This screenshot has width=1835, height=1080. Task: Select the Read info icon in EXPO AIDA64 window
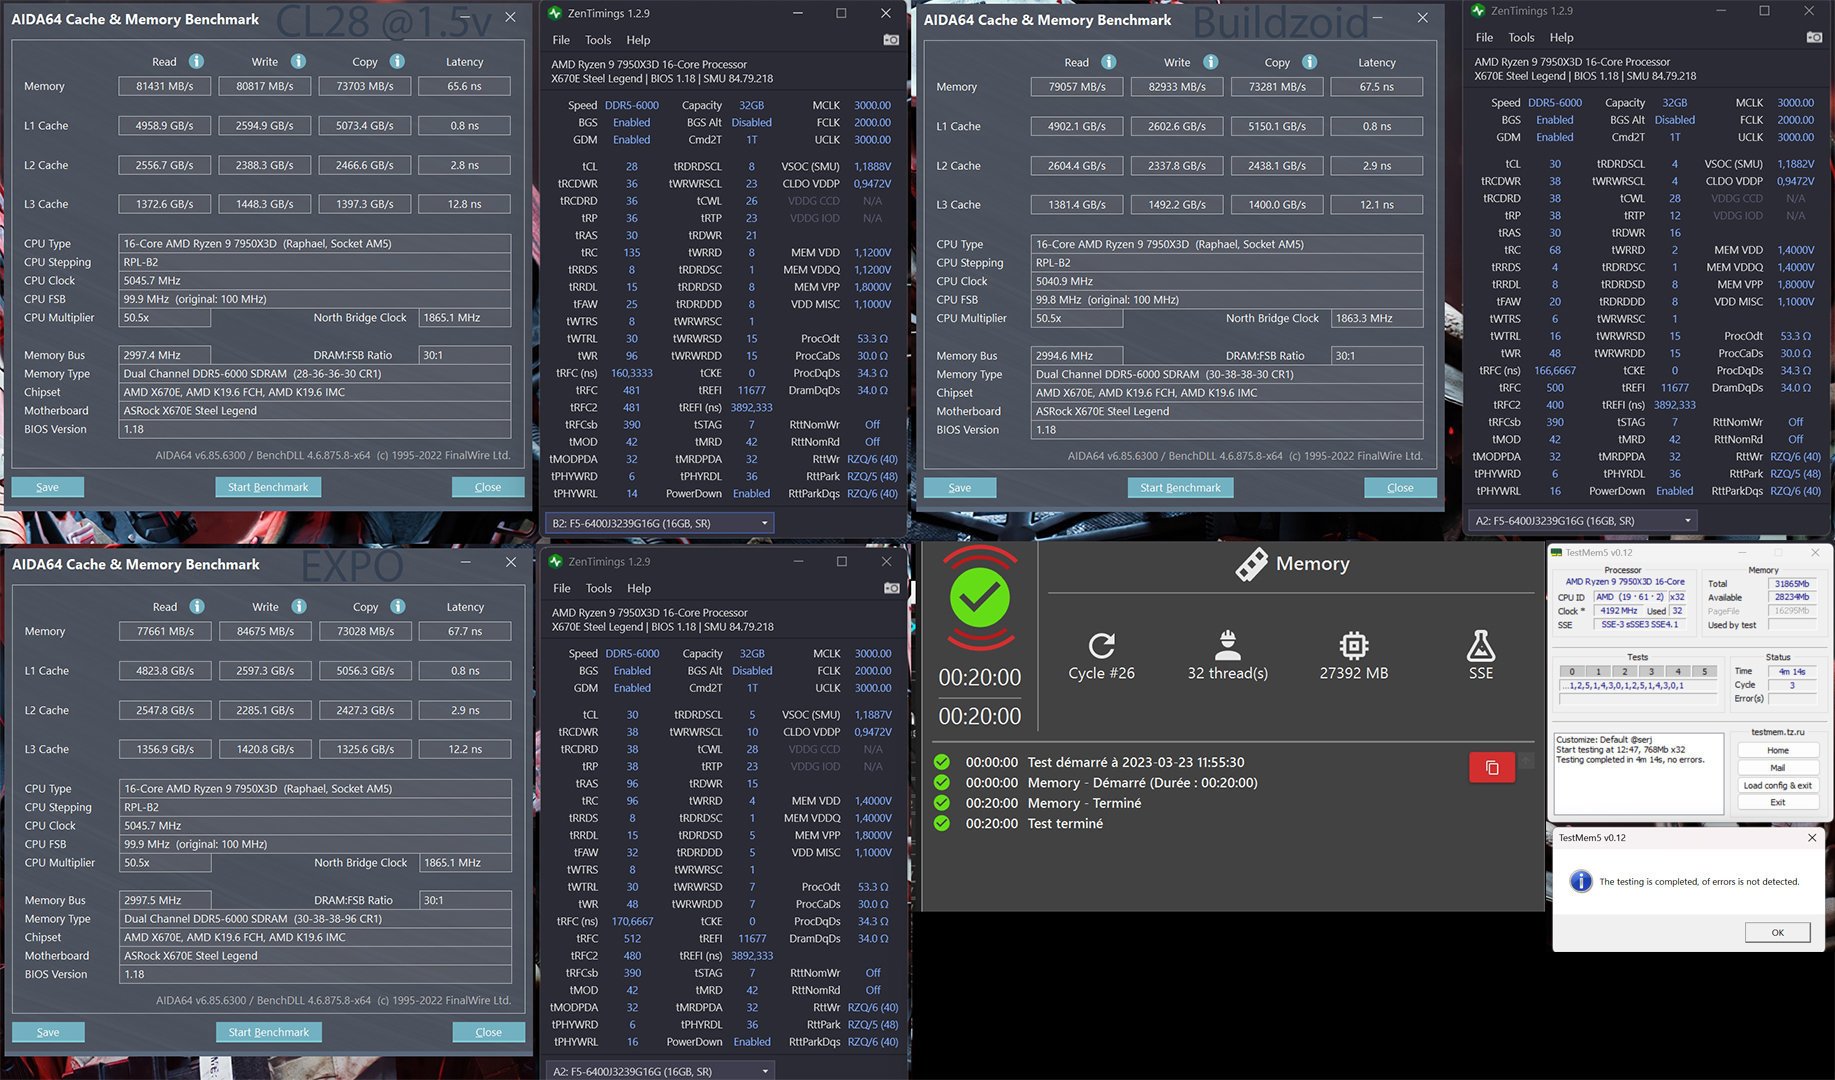pos(197,606)
